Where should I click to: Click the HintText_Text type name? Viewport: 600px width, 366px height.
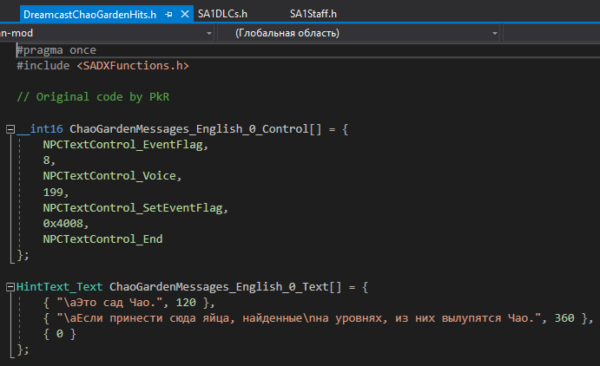(x=59, y=287)
